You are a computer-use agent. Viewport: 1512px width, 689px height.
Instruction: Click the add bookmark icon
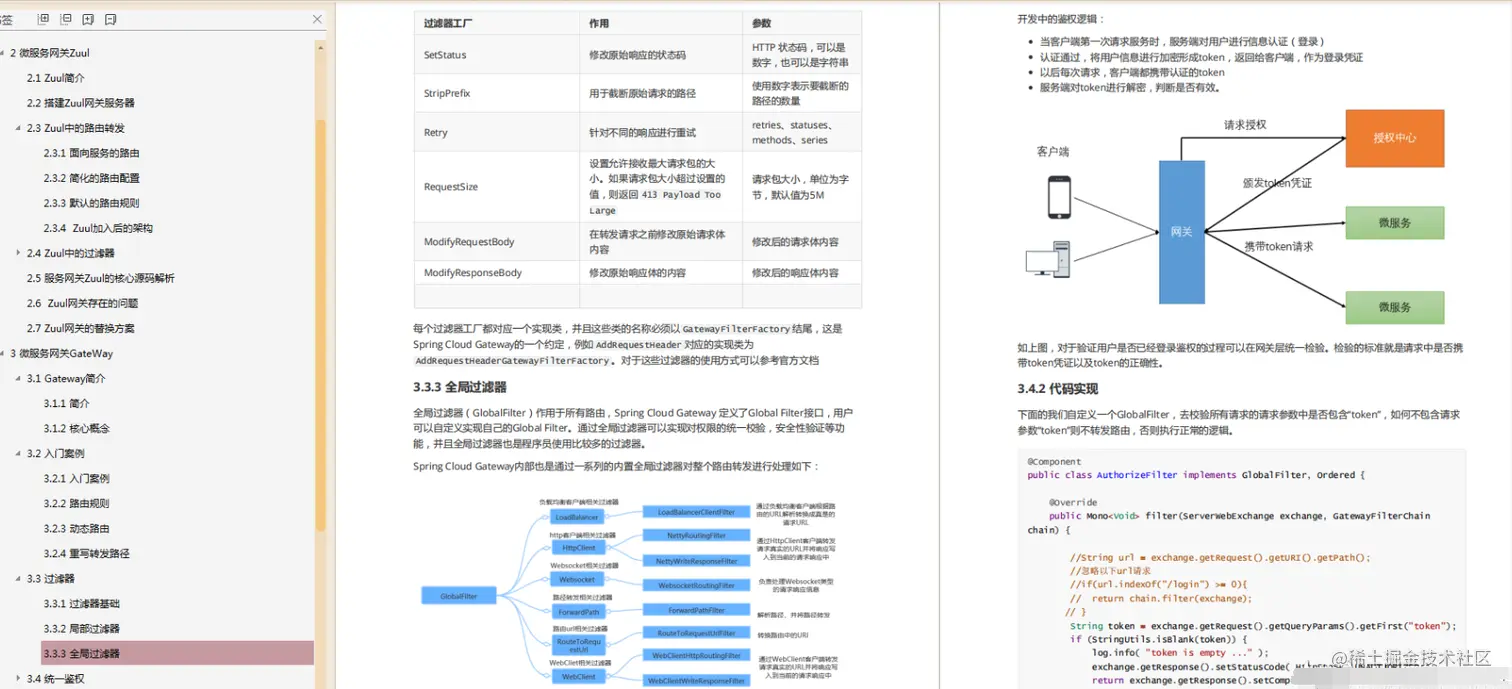pos(88,19)
